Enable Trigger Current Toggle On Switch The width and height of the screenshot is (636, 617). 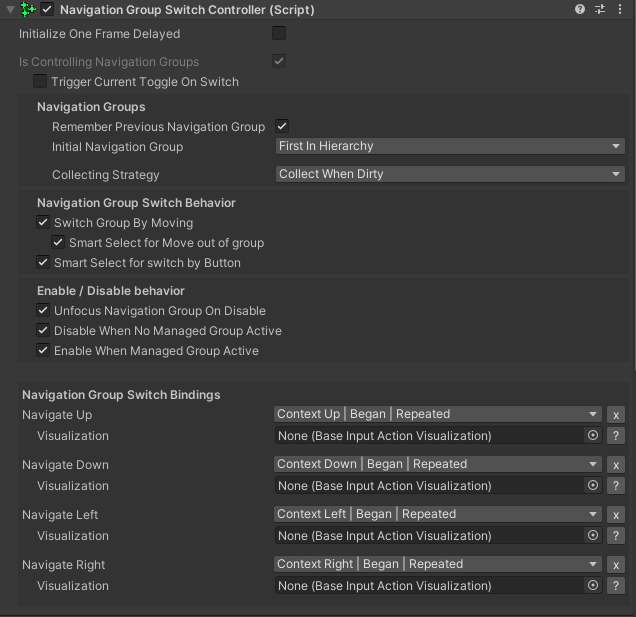tap(40, 81)
